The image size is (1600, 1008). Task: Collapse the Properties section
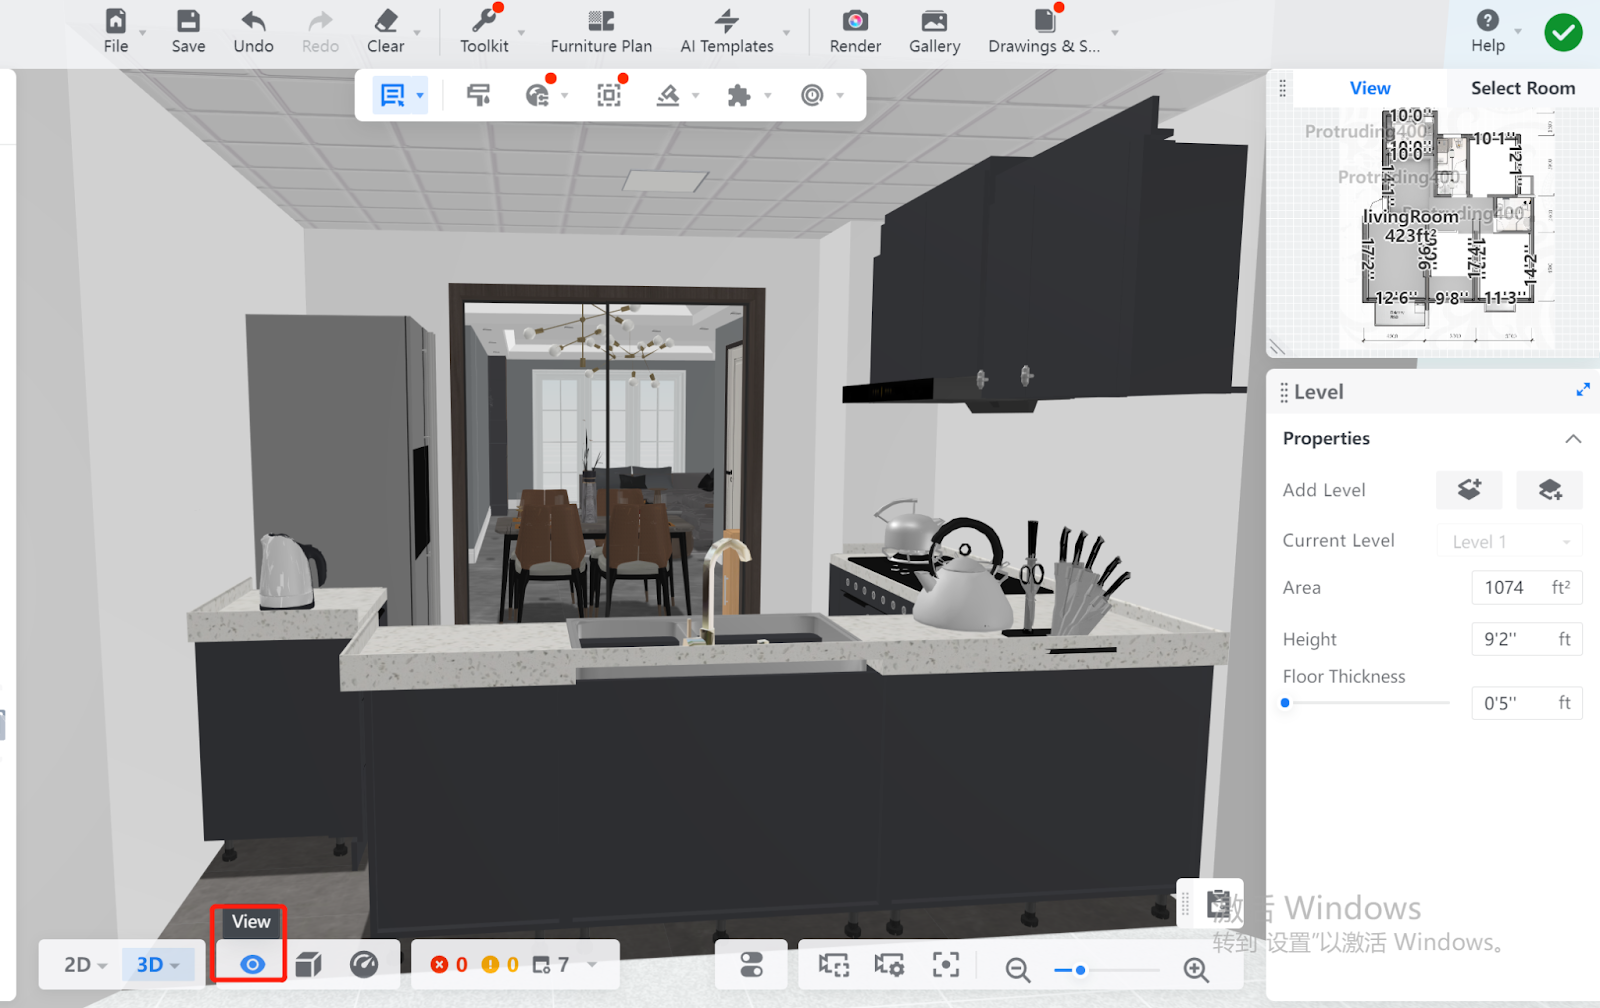(1573, 439)
